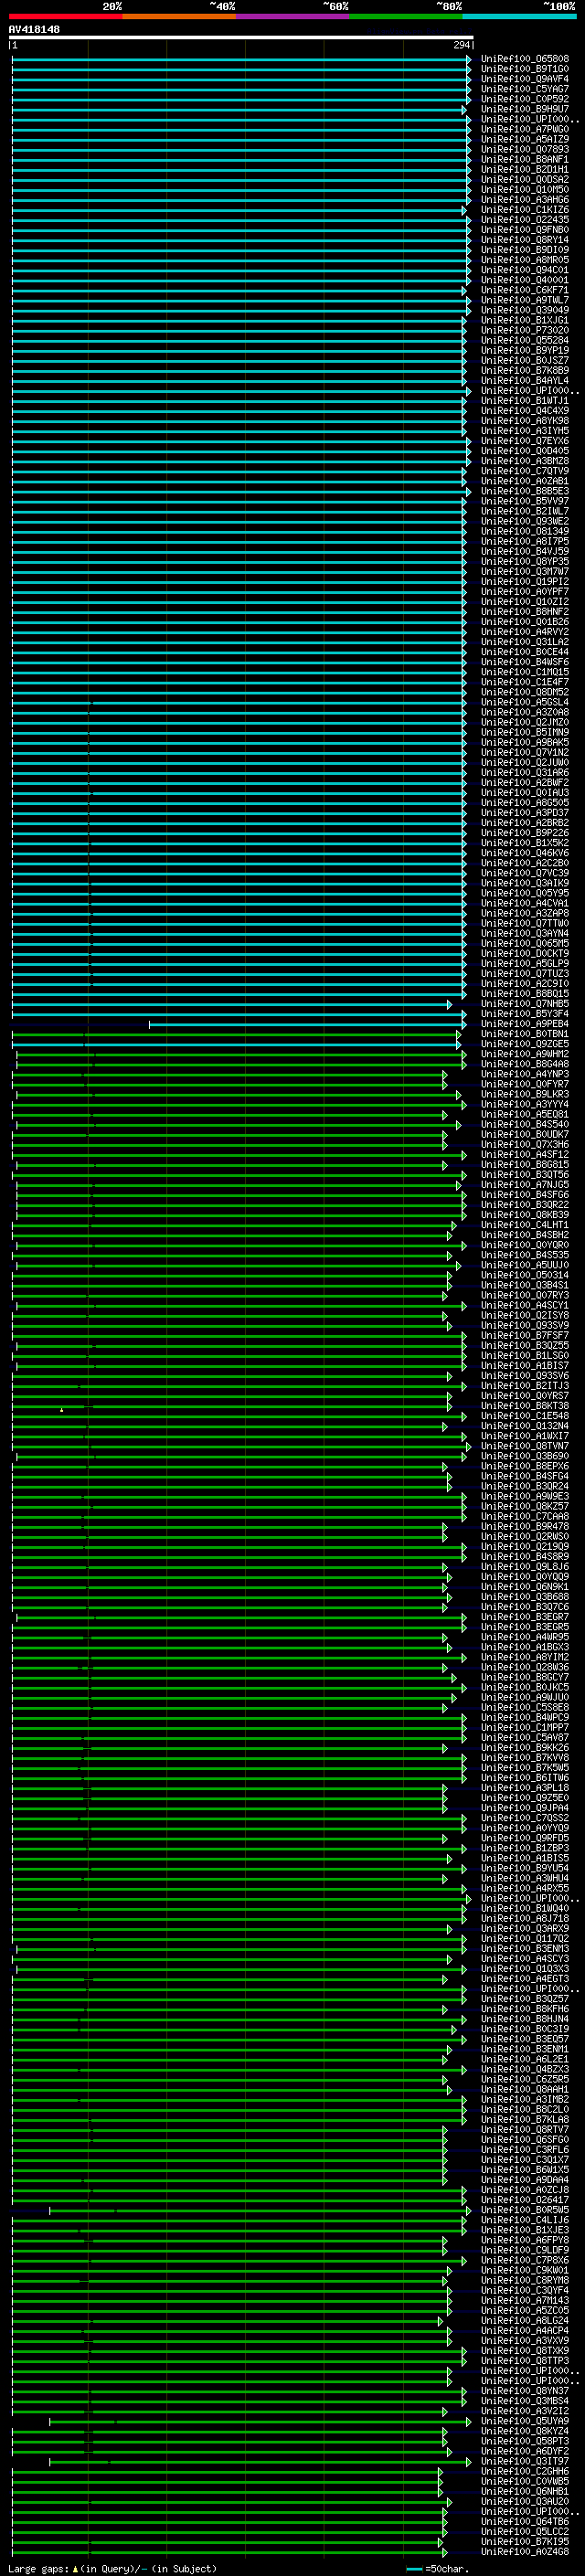Click the UniRef100_C6KF71 label
The image size is (585, 2576).
click(524, 290)
